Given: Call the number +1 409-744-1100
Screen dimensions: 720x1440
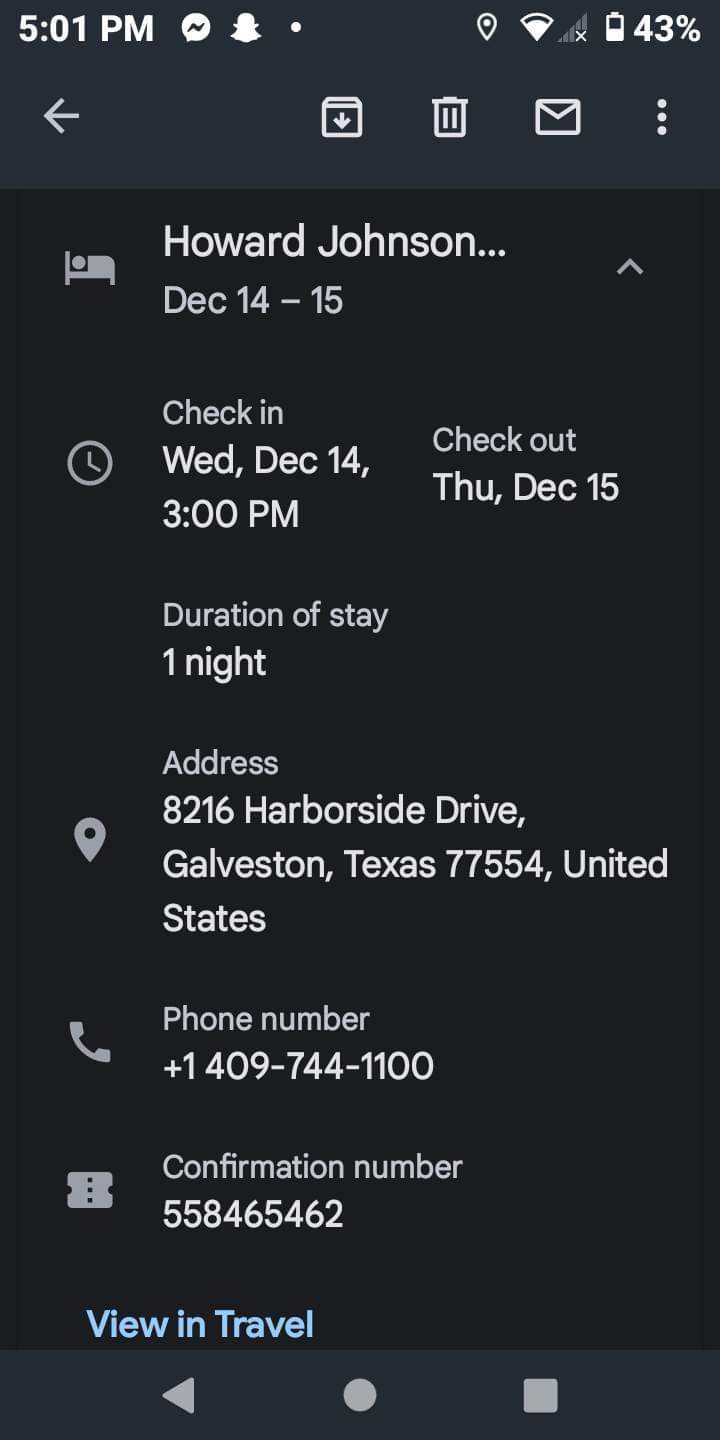Looking at the screenshot, I should coord(298,1066).
